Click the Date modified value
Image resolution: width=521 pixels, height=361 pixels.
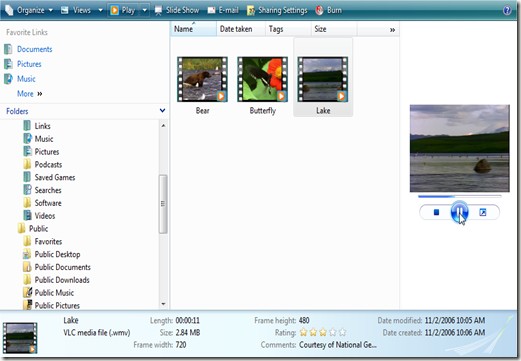pos(455,320)
